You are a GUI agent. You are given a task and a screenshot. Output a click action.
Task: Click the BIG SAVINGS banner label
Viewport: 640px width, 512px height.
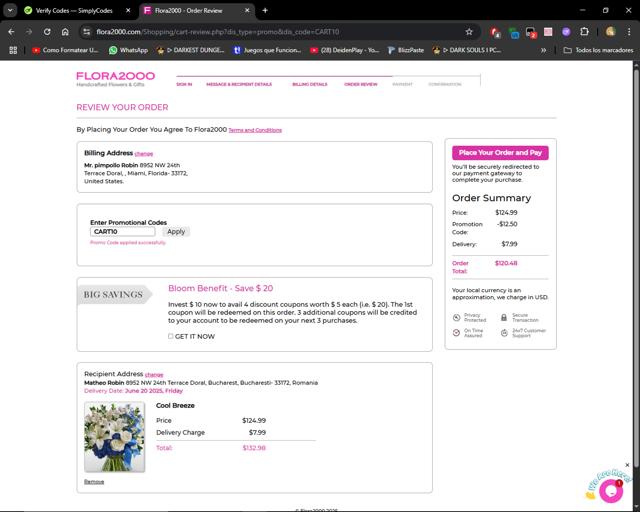[x=113, y=295]
